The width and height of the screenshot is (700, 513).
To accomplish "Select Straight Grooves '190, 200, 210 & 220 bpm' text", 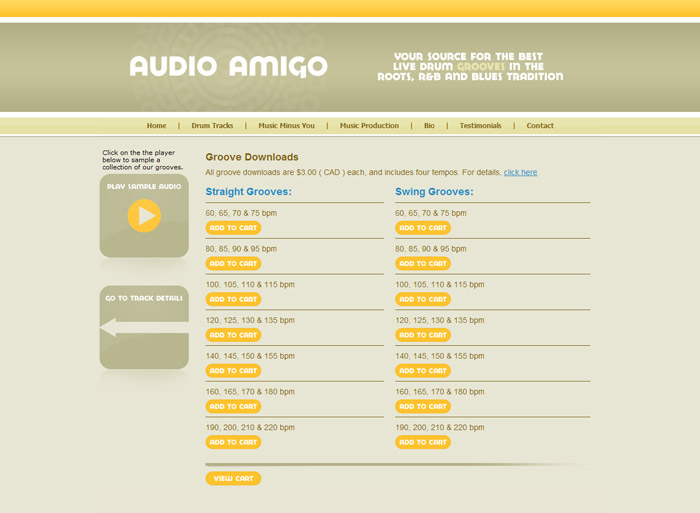I will [x=250, y=427].
